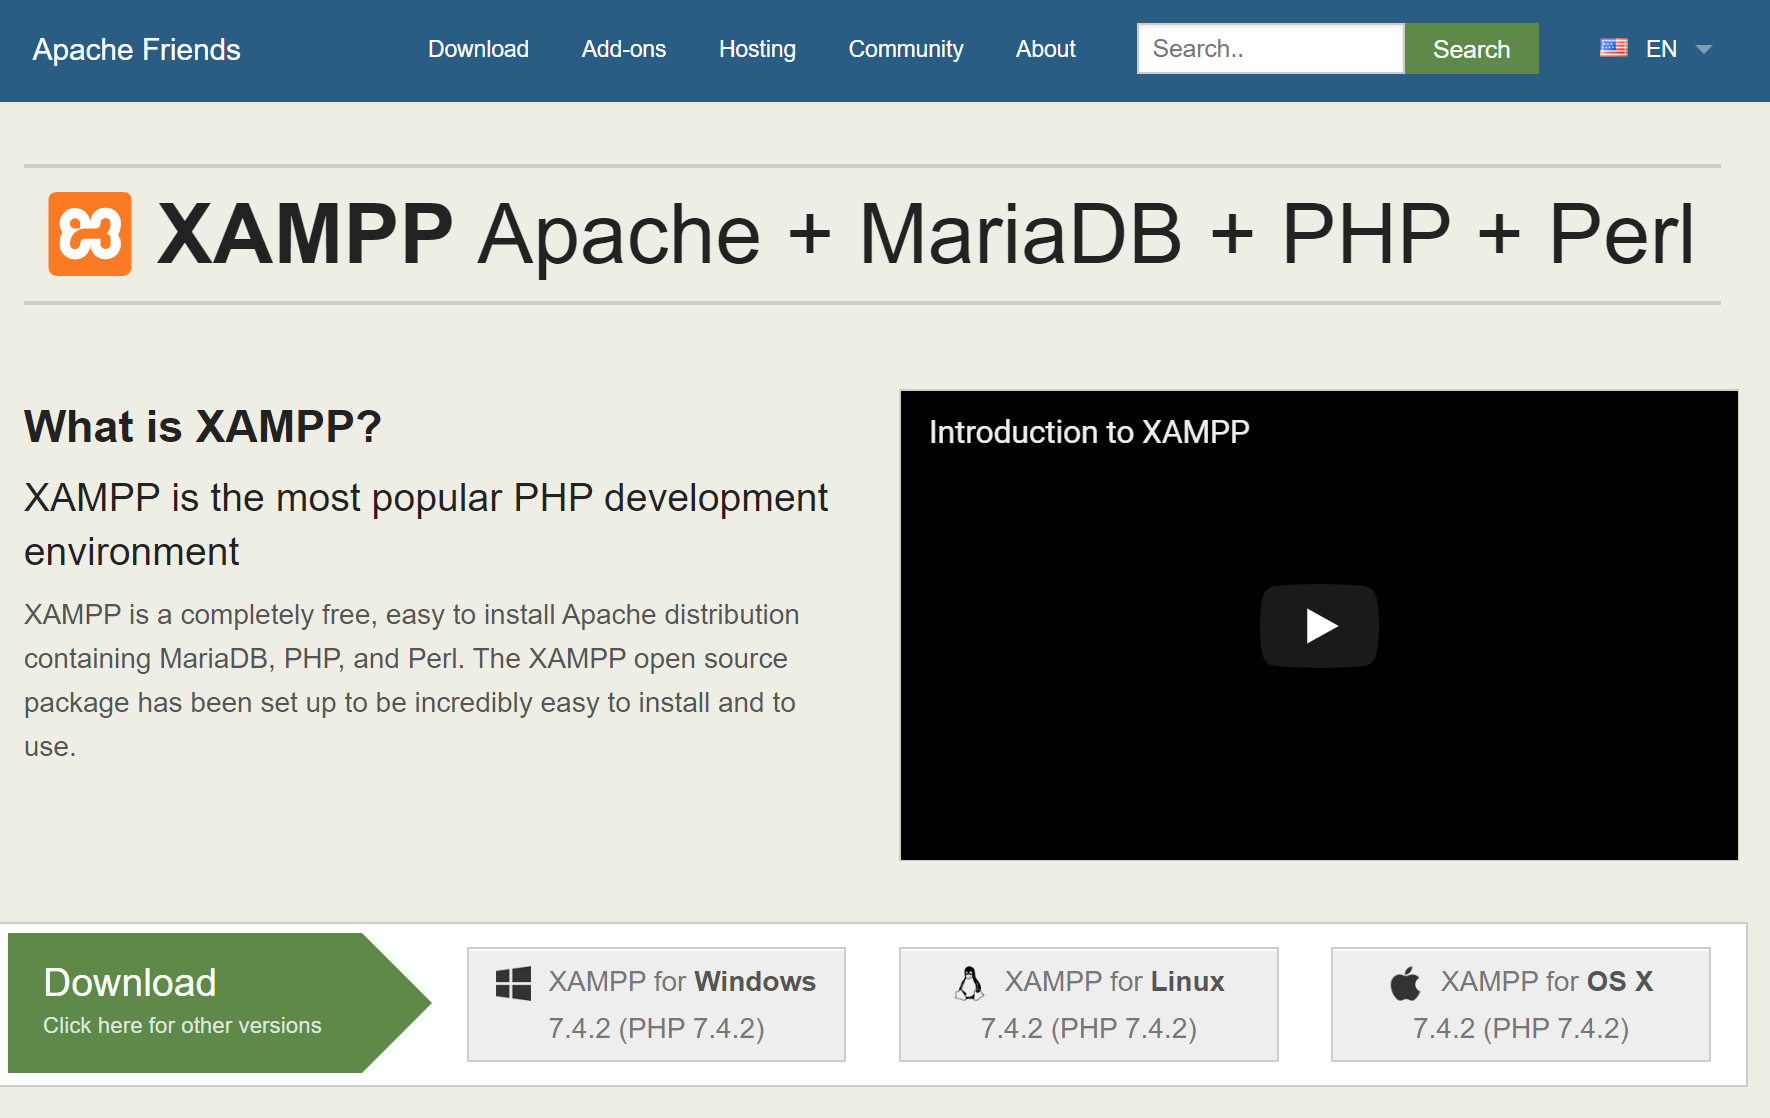Click the US flag language icon
Viewport: 1770px width, 1118px height.
click(1612, 47)
